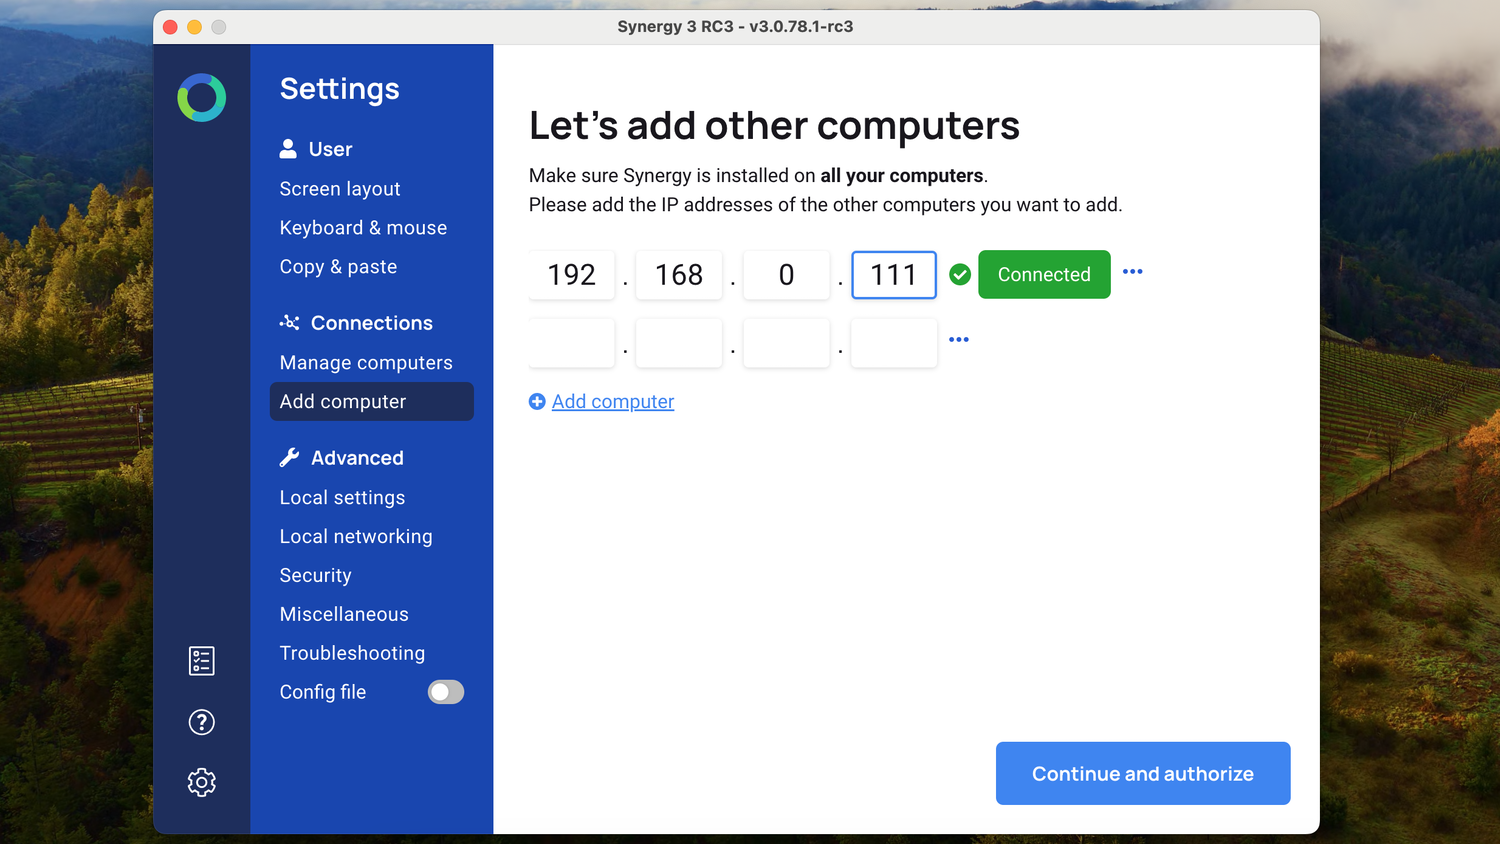This screenshot has height=844, width=1500.
Task: Open options menu for the empty IP row
Action: (959, 340)
